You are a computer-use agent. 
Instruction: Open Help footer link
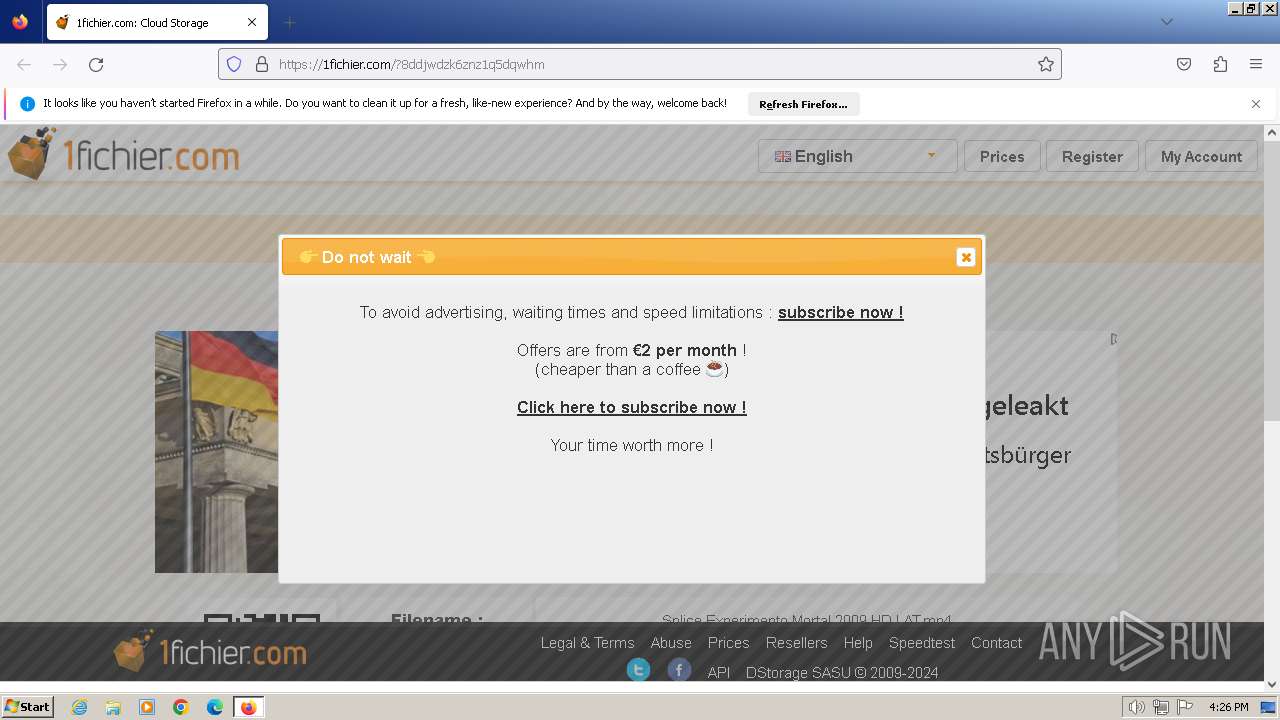(x=858, y=643)
